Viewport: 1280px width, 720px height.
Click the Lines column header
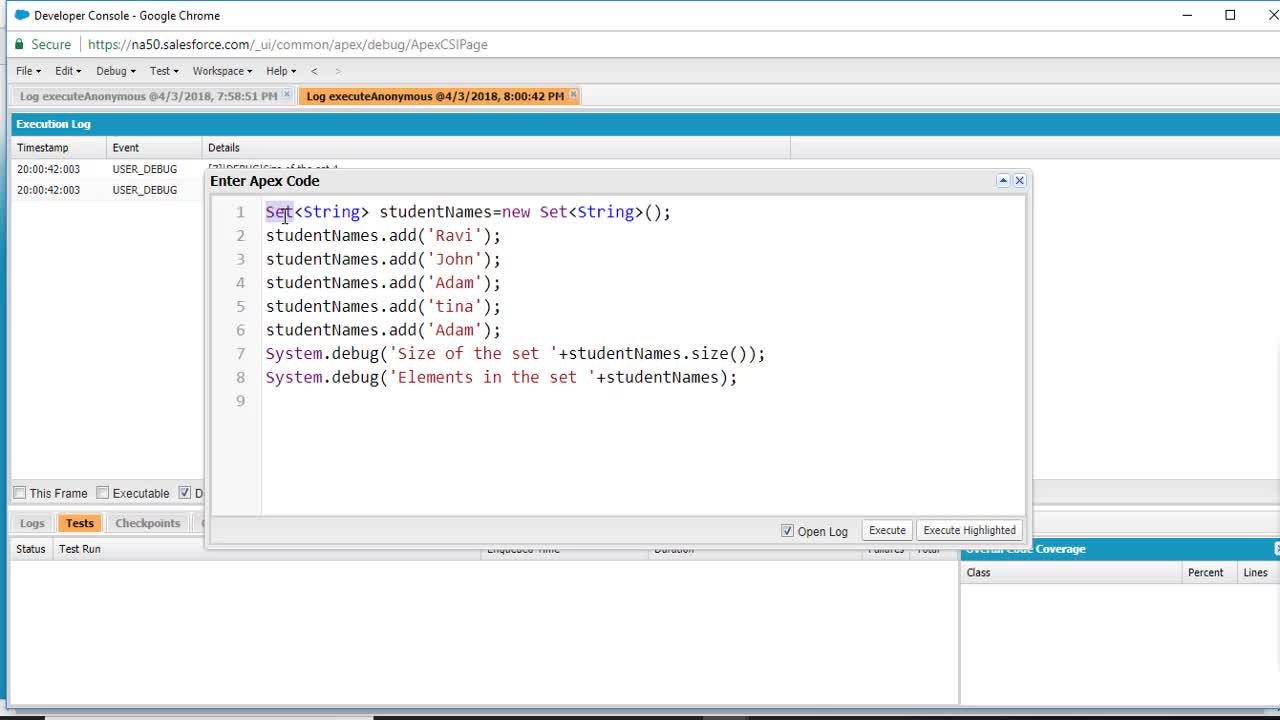point(1257,573)
